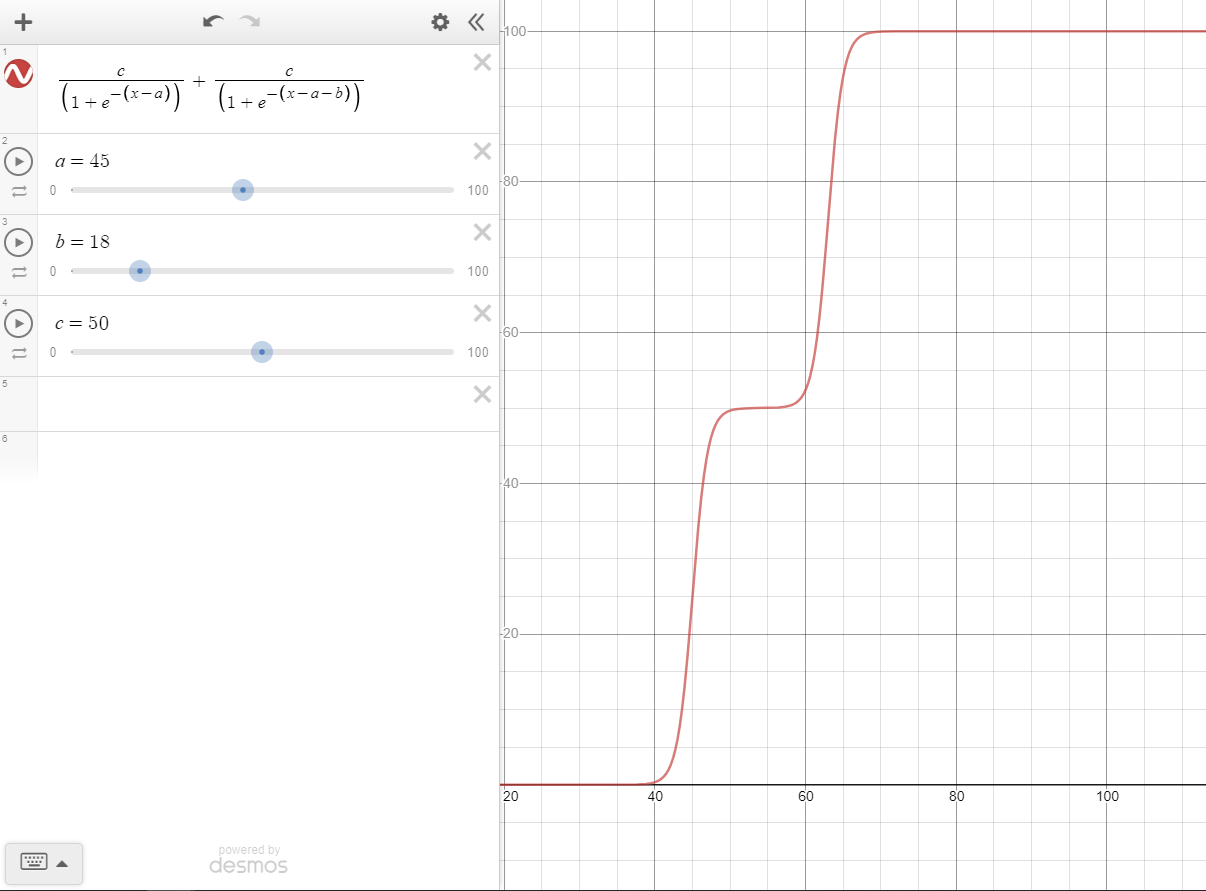
Task: Click the slider c thumb
Action: (262, 352)
